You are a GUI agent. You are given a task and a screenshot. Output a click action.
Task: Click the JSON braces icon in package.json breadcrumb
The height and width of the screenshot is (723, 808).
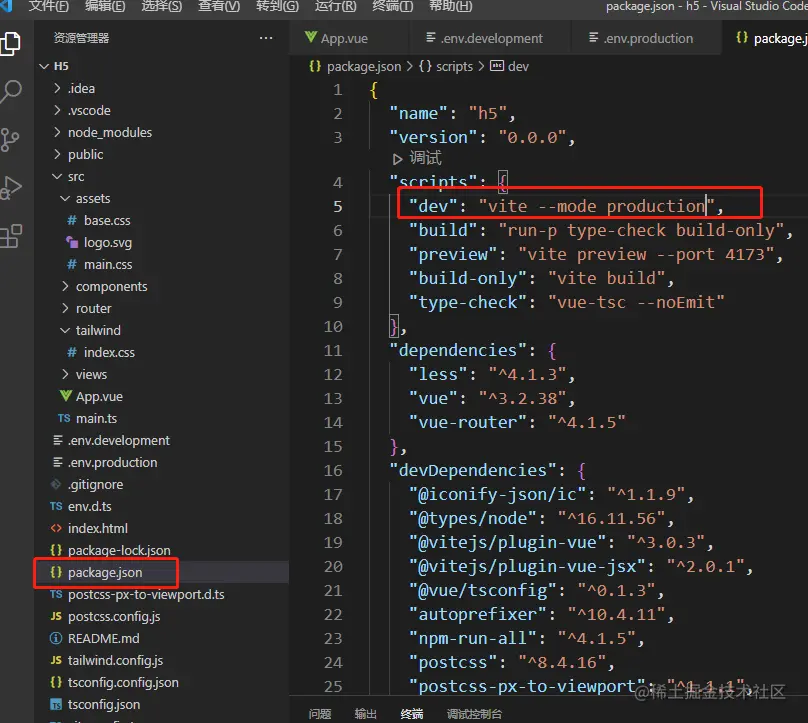[315, 66]
